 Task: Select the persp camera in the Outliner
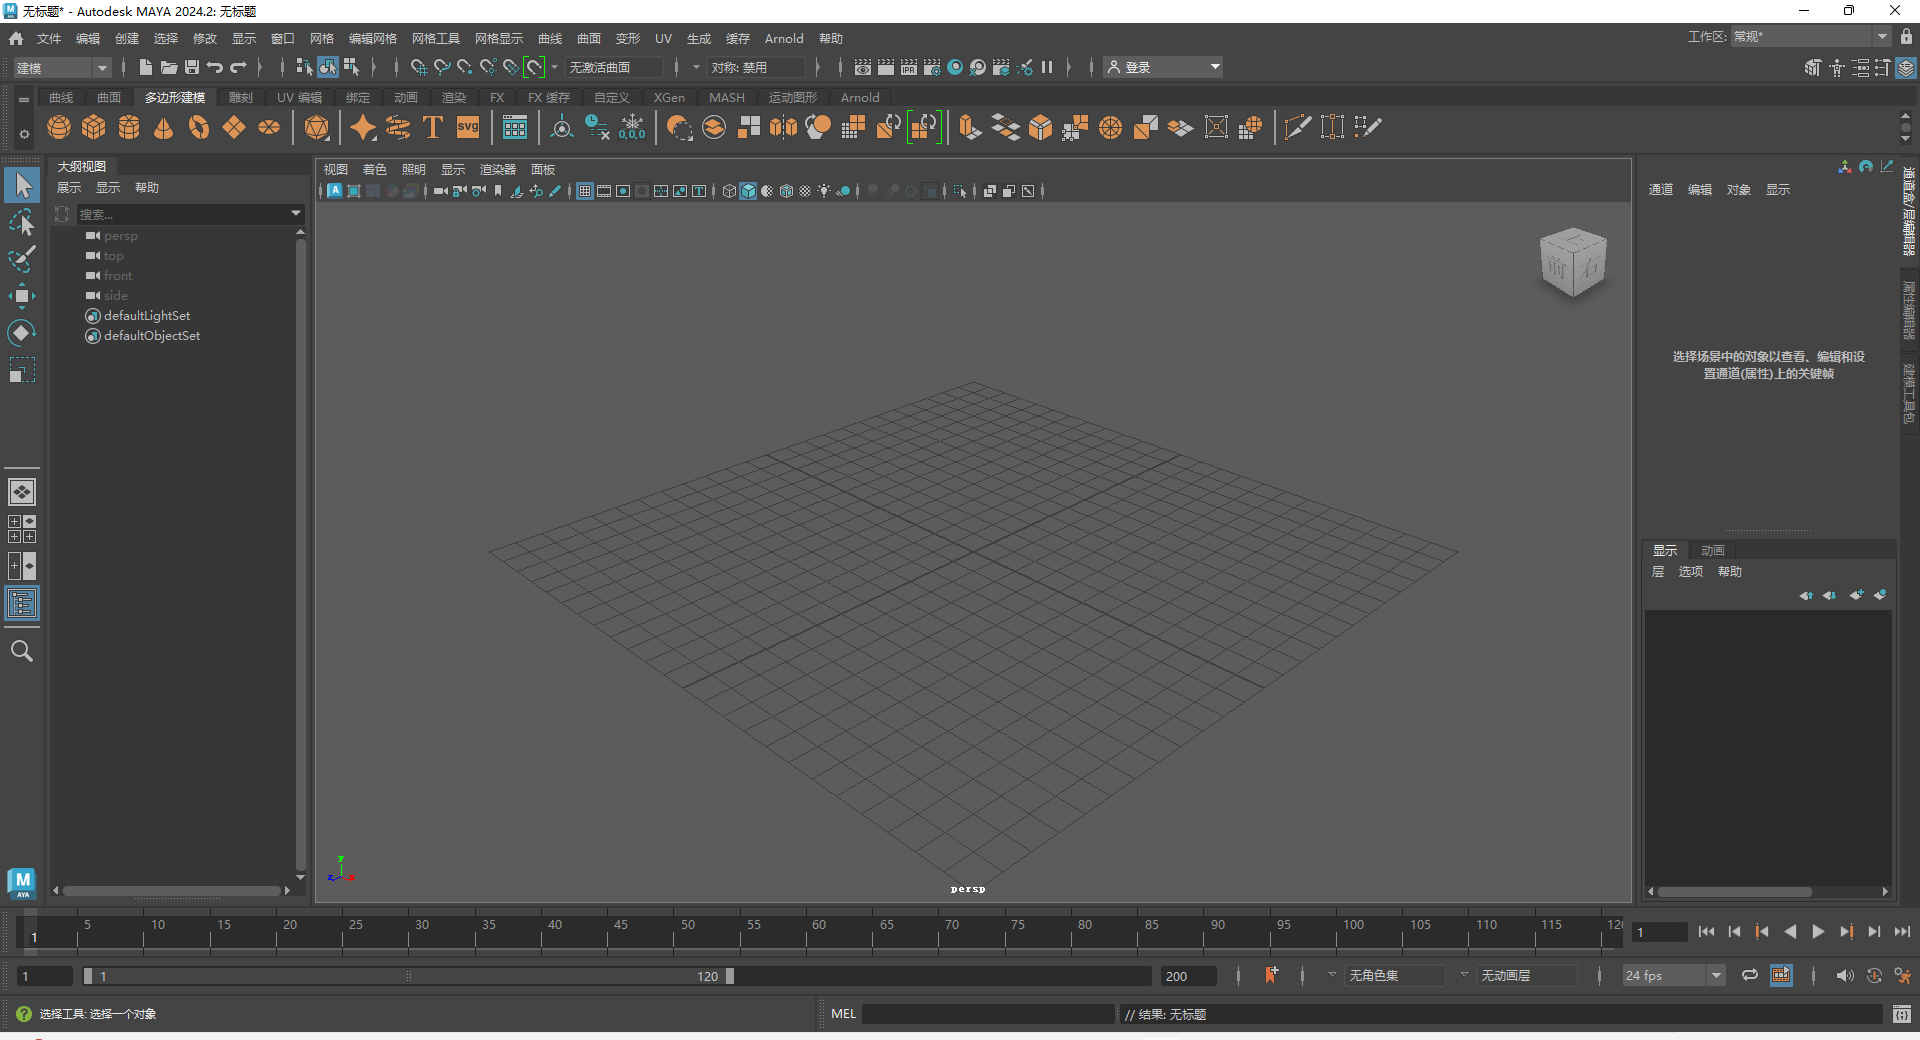tap(122, 236)
